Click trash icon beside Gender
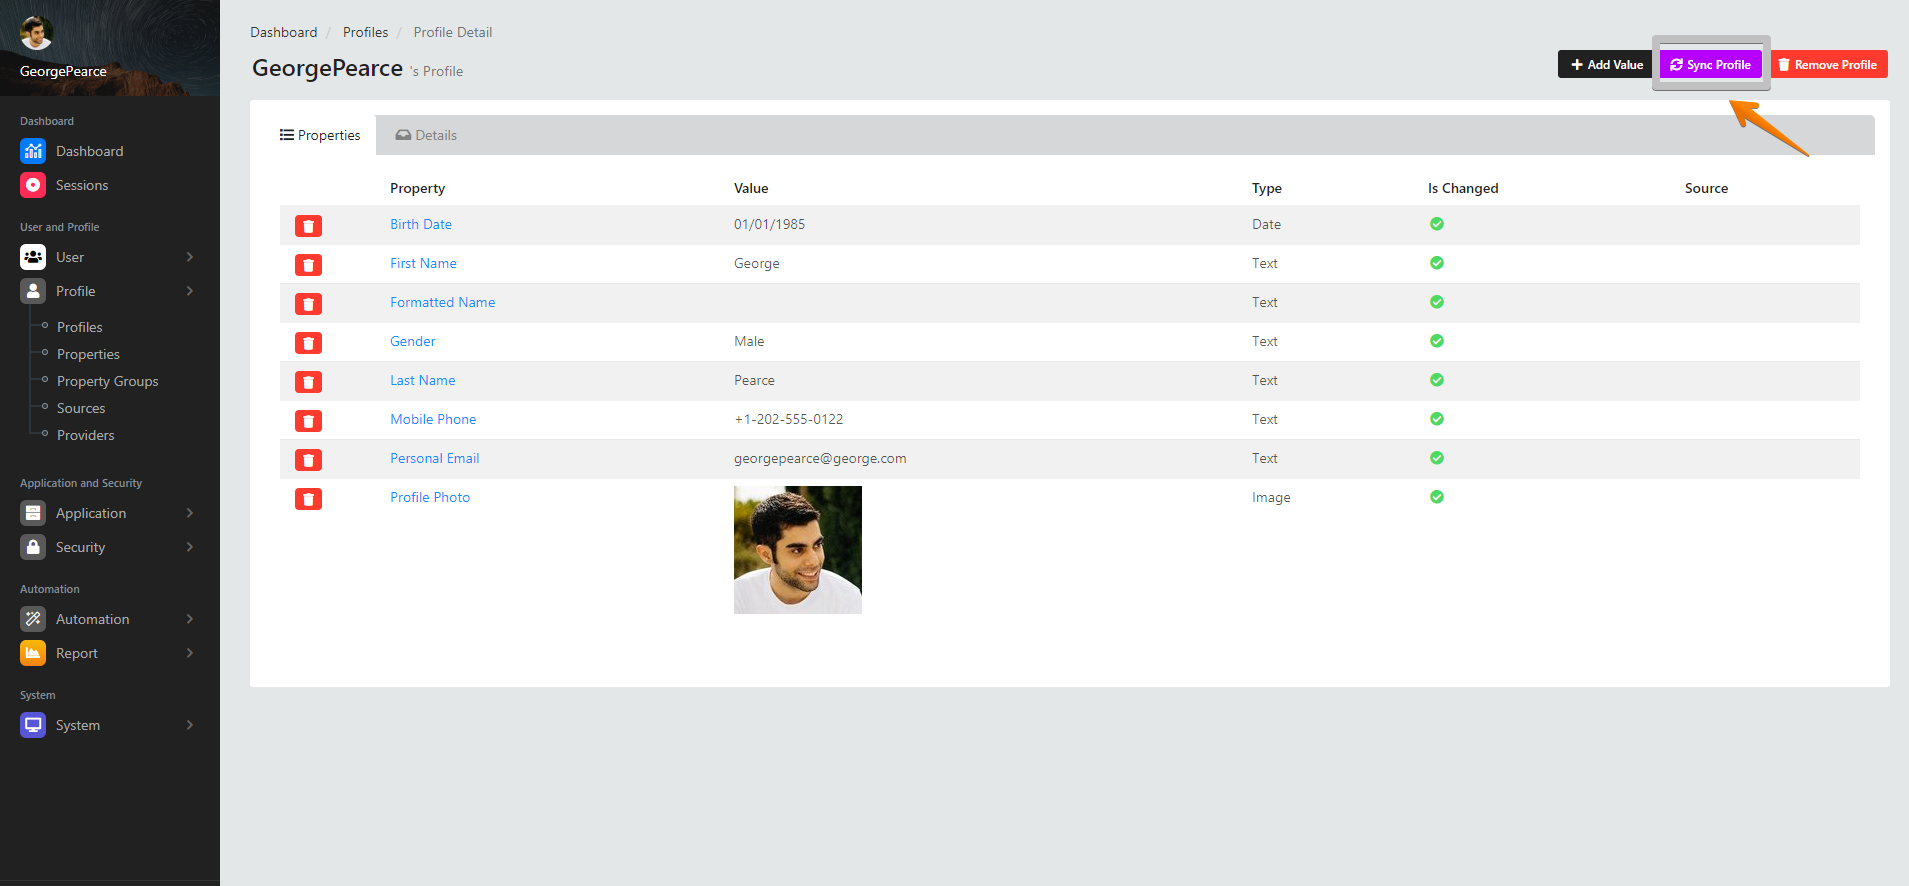 [x=308, y=343]
